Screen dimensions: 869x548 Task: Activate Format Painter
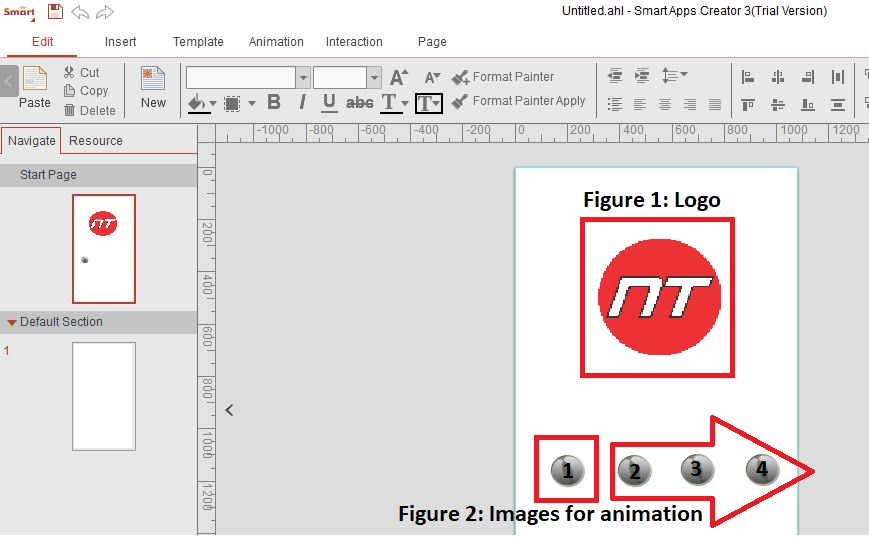coord(502,77)
